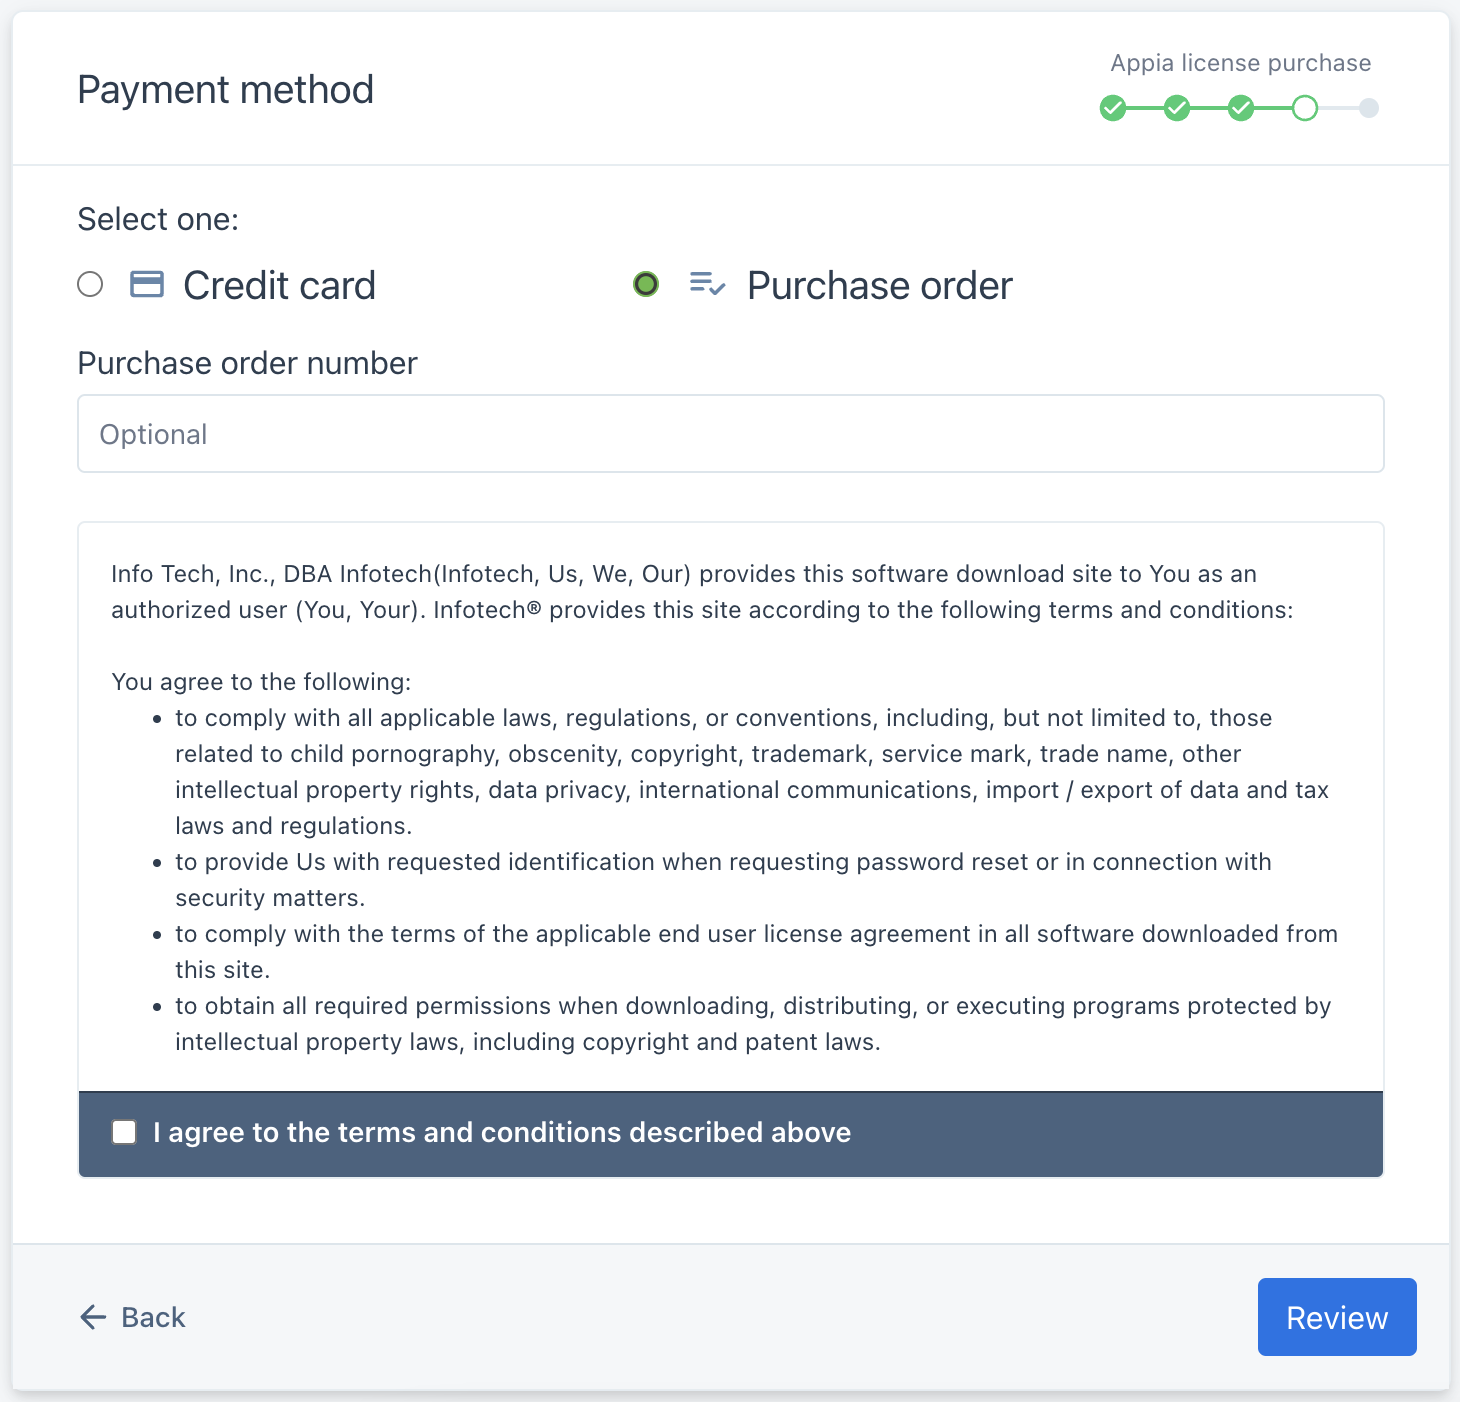This screenshot has height=1402, width=1460.
Task: Click the third completed step checkmark
Action: click(x=1241, y=108)
